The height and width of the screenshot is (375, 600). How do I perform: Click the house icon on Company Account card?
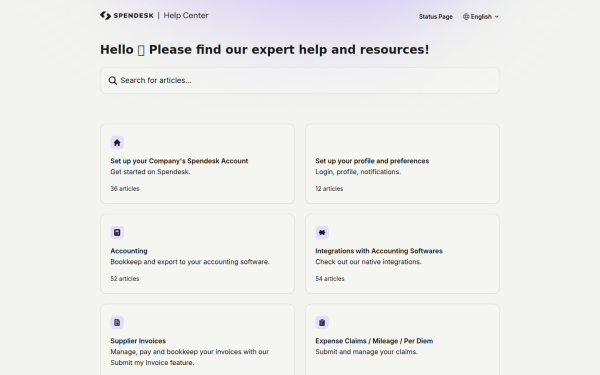point(117,143)
